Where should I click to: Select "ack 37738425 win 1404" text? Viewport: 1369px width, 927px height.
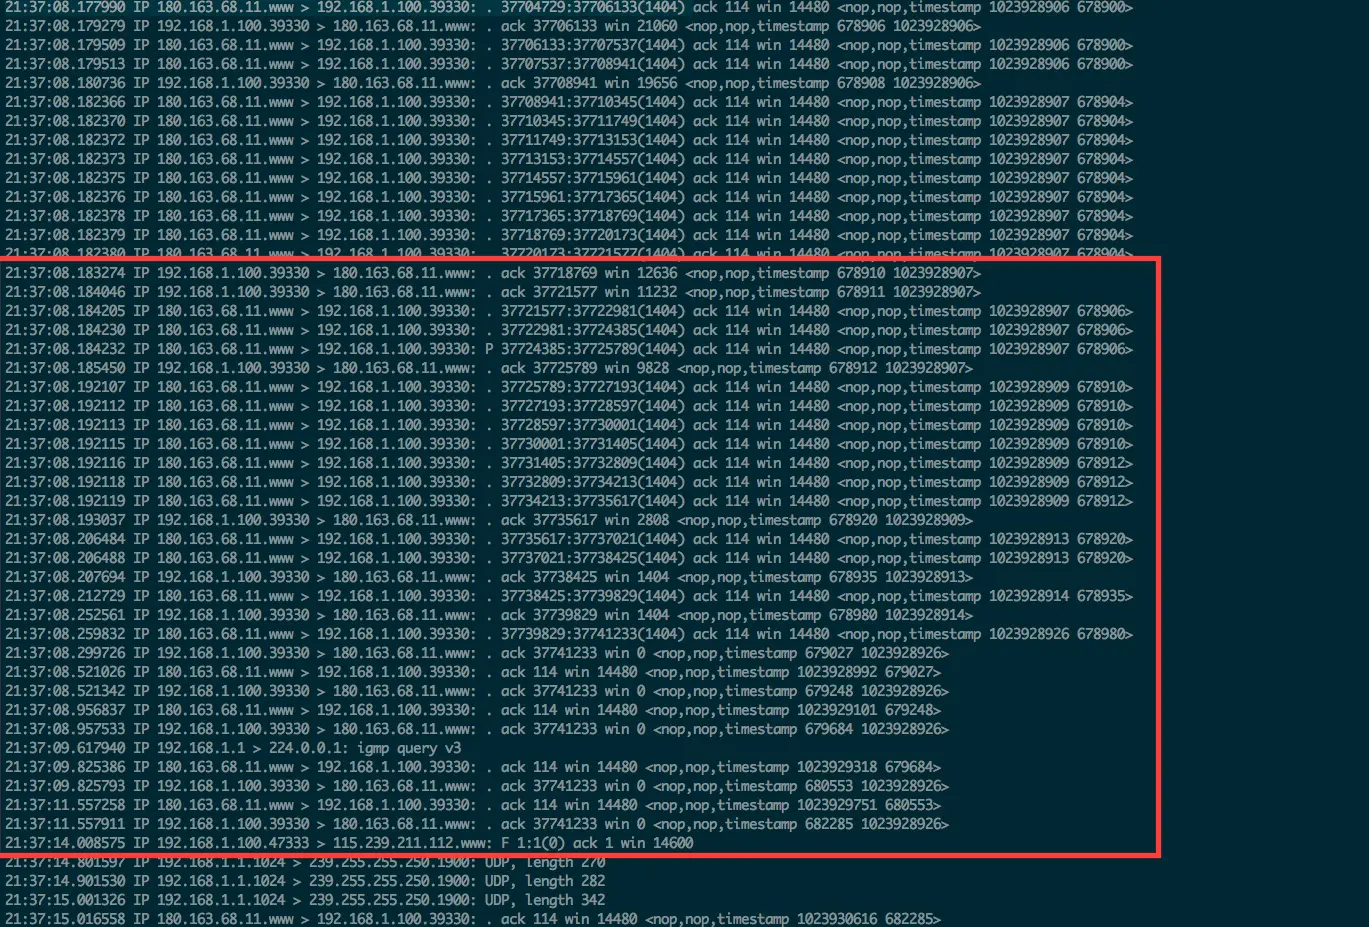[585, 577]
